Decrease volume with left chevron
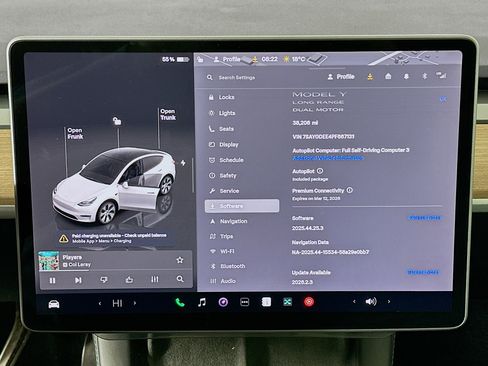 (354, 302)
